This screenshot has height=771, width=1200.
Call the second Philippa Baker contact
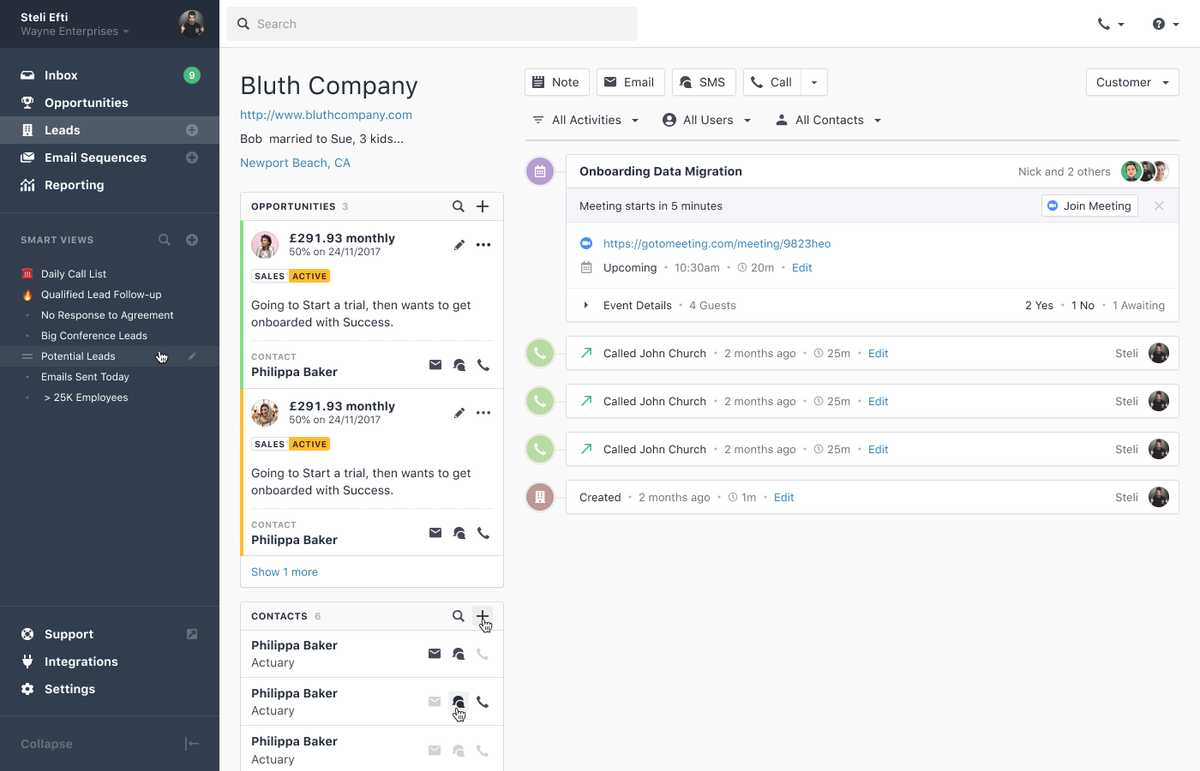[x=482, y=702]
